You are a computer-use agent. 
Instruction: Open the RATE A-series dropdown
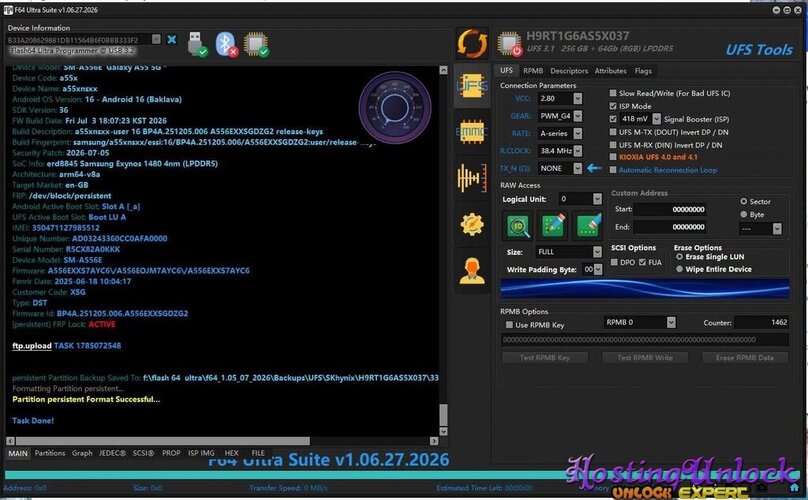click(x=578, y=134)
